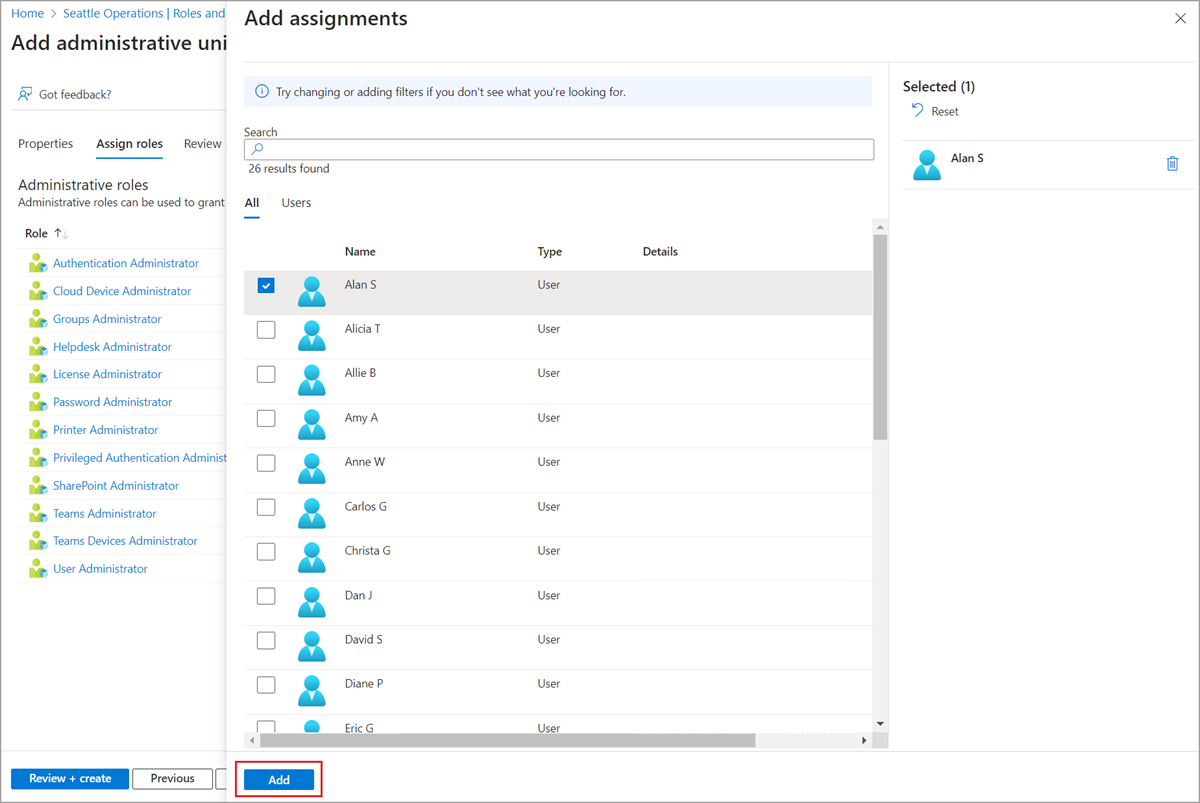Open the Assign roles tab

click(x=130, y=144)
